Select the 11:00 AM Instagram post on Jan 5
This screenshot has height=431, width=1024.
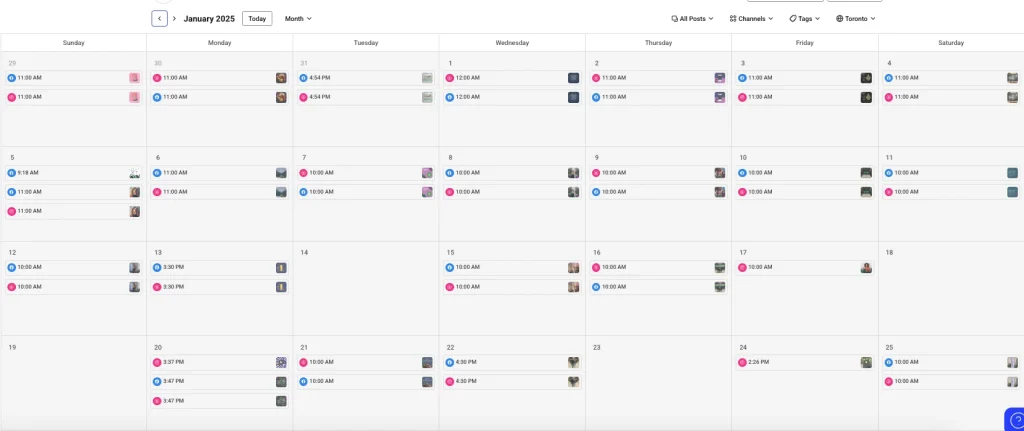74,212
